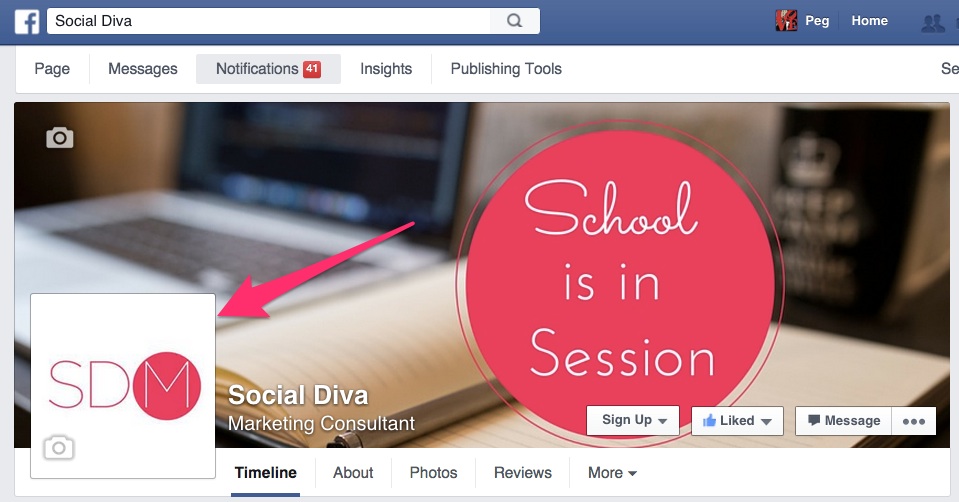
Task: Open the Insights tab
Action: (386, 69)
